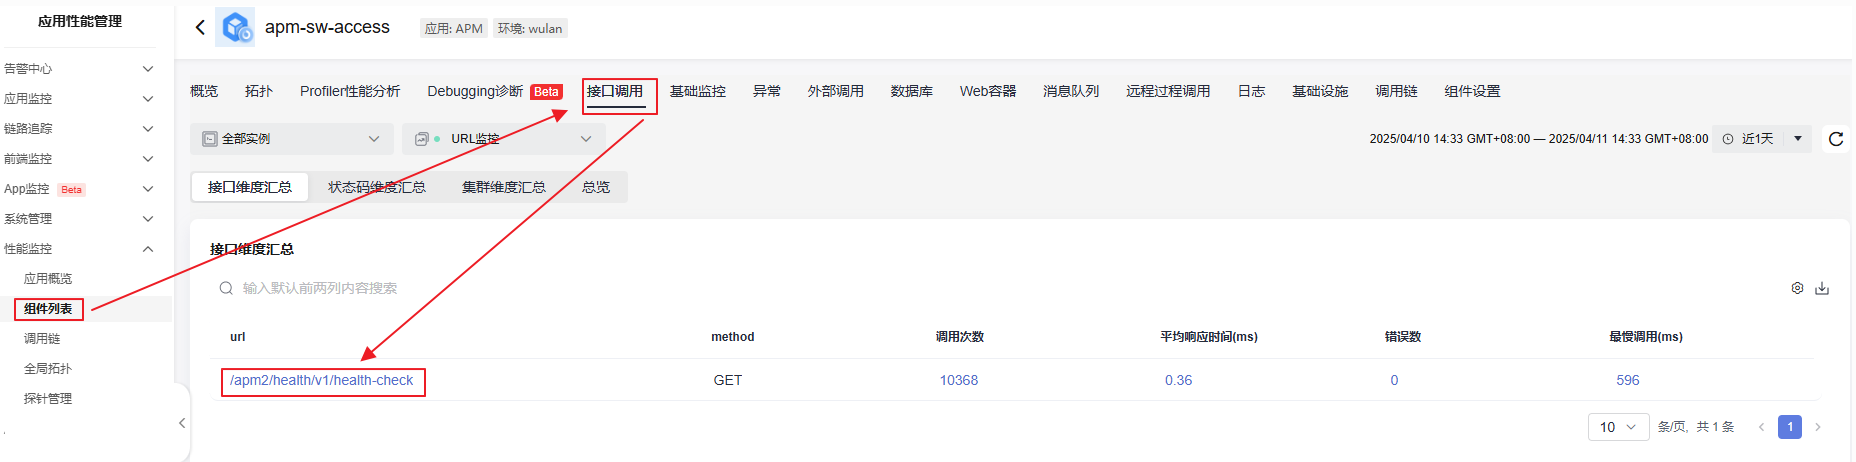Screen dimensions: 1856x462
Task: Switch to the 接口调用 tab
Action: pyautogui.click(x=615, y=91)
